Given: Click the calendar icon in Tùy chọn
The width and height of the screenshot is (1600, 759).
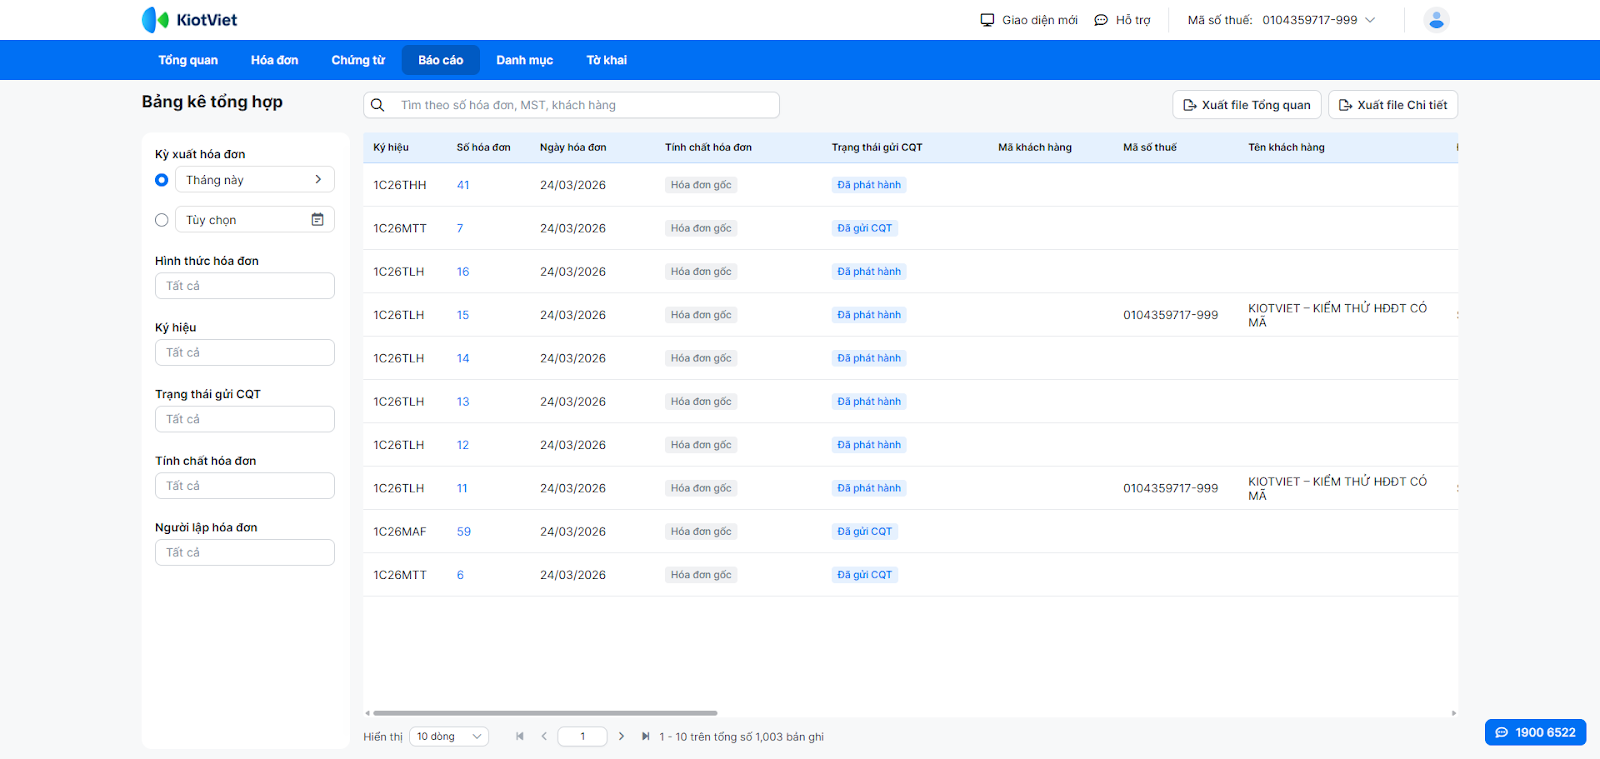Looking at the screenshot, I should point(317,220).
